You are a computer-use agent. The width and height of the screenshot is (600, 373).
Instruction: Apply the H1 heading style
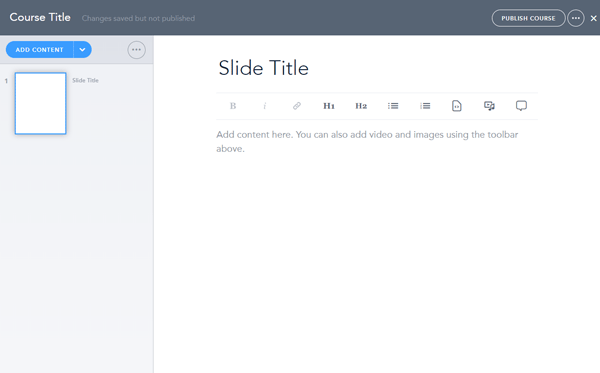(x=329, y=106)
